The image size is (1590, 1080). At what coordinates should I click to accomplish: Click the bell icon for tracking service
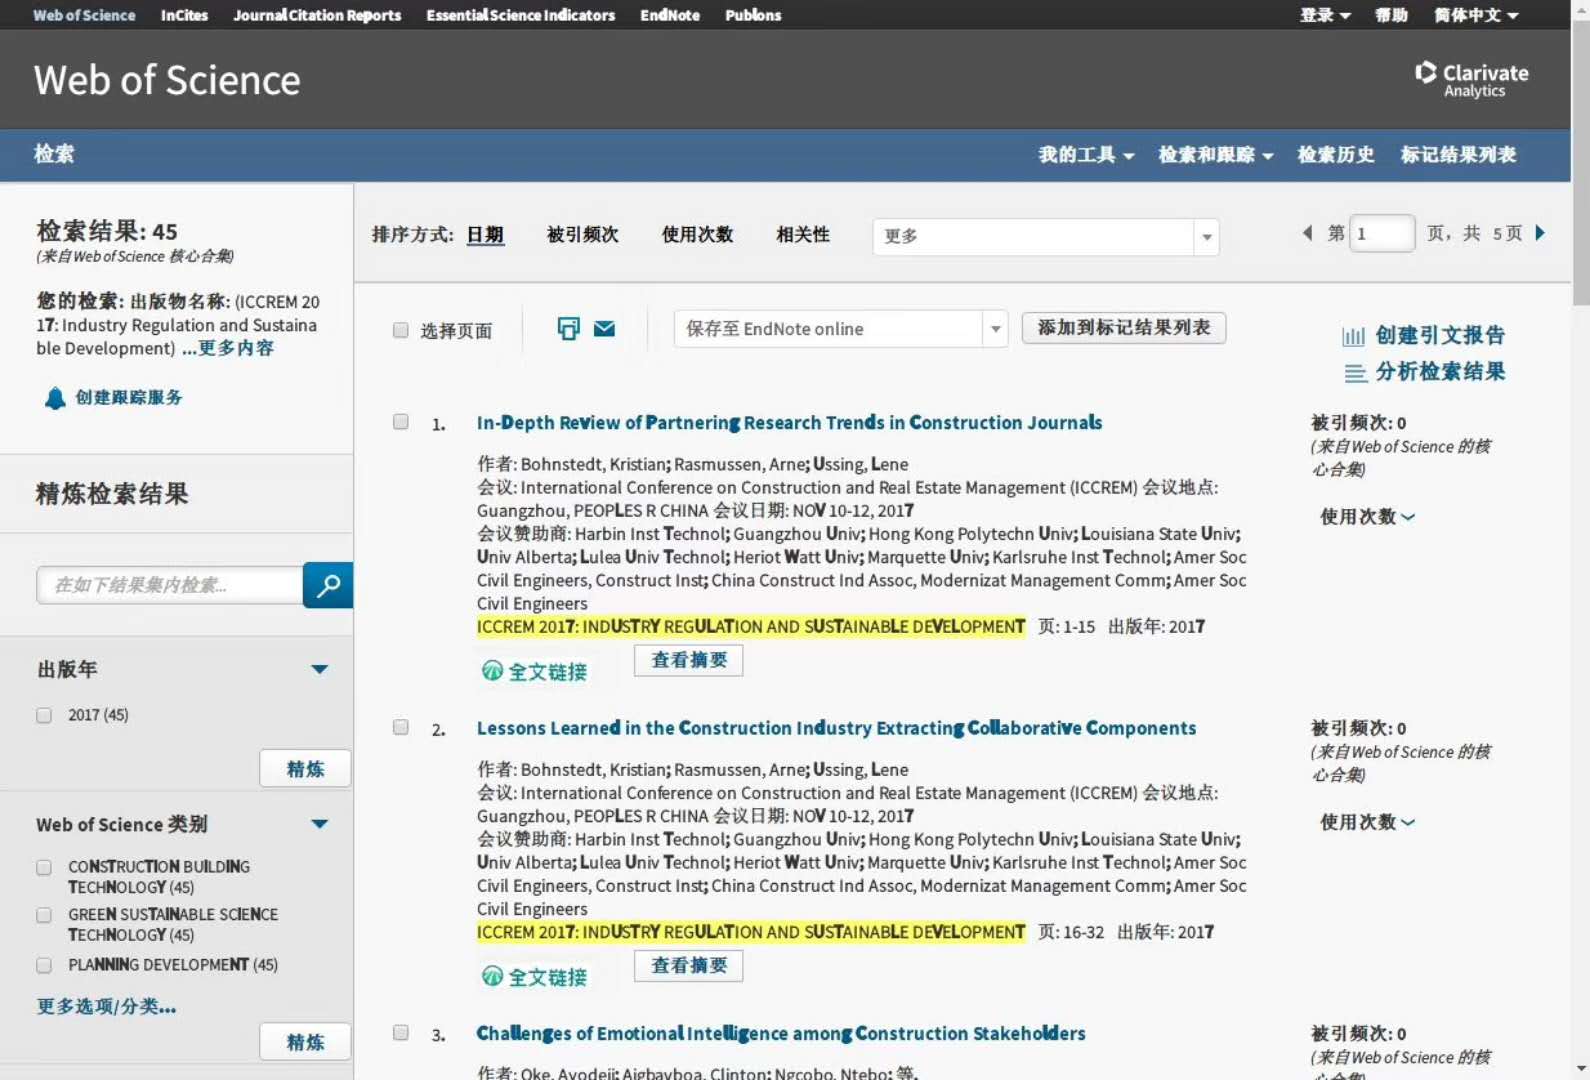(55, 398)
